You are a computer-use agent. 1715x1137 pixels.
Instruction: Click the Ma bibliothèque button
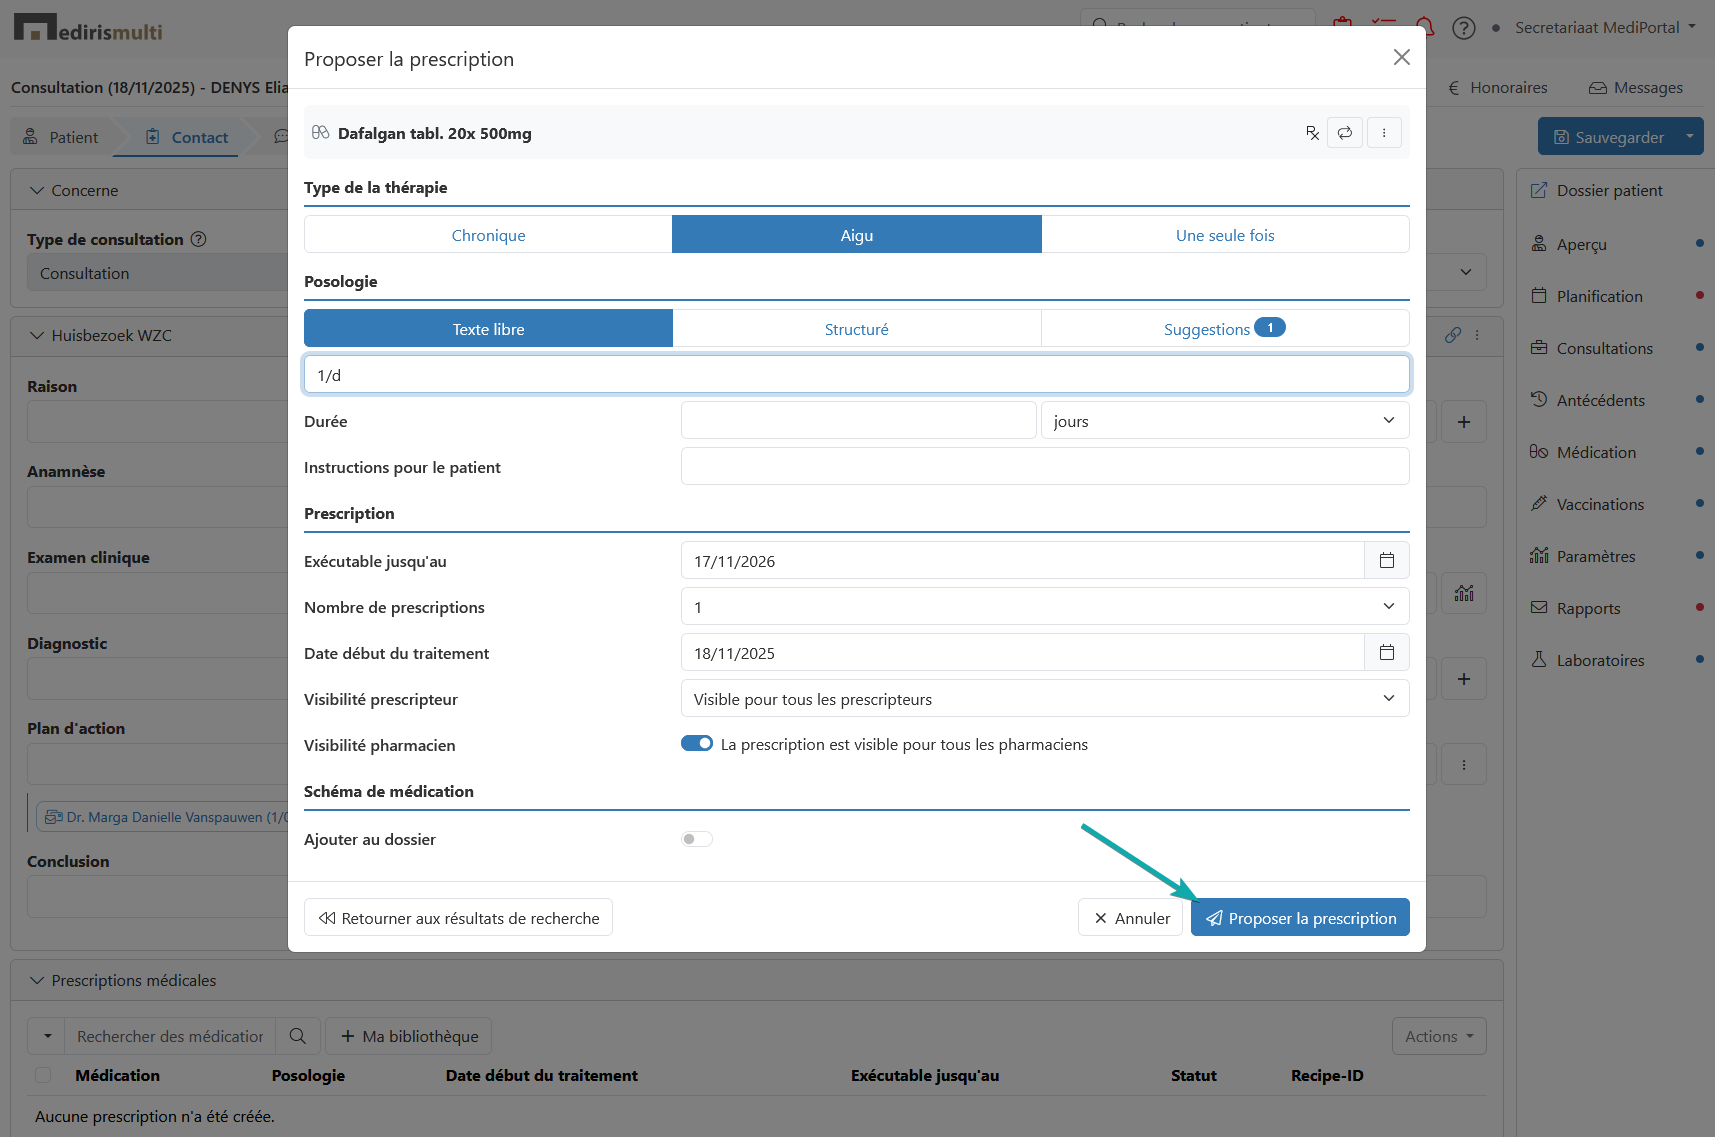pyautogui.click(x=409, y=1036)
